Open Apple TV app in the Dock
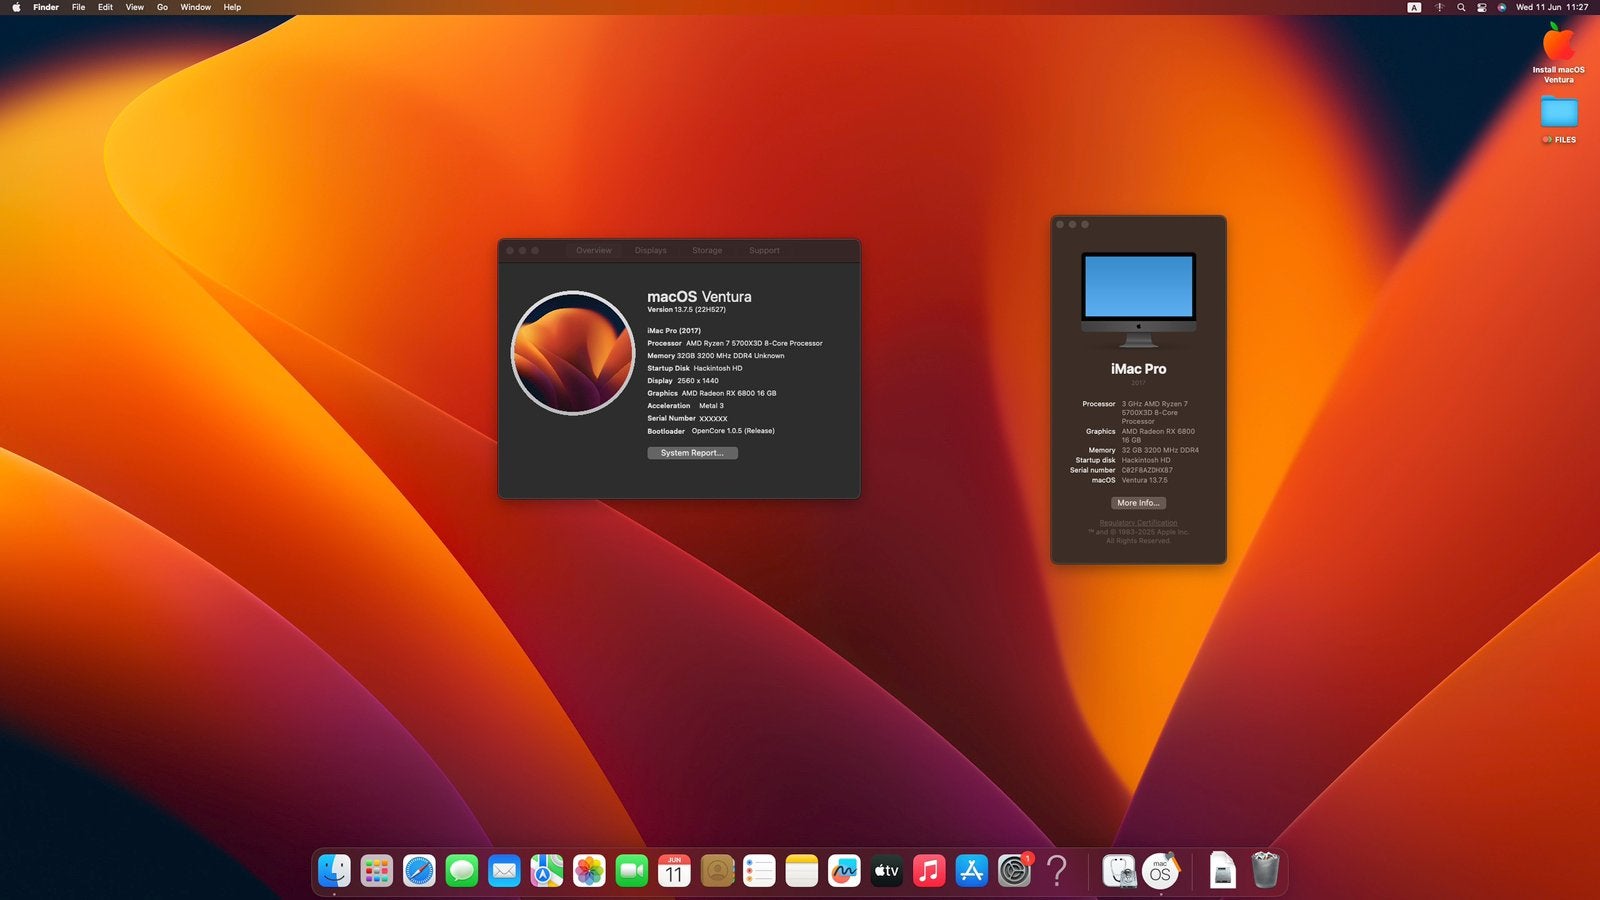 tap(887, 871)
